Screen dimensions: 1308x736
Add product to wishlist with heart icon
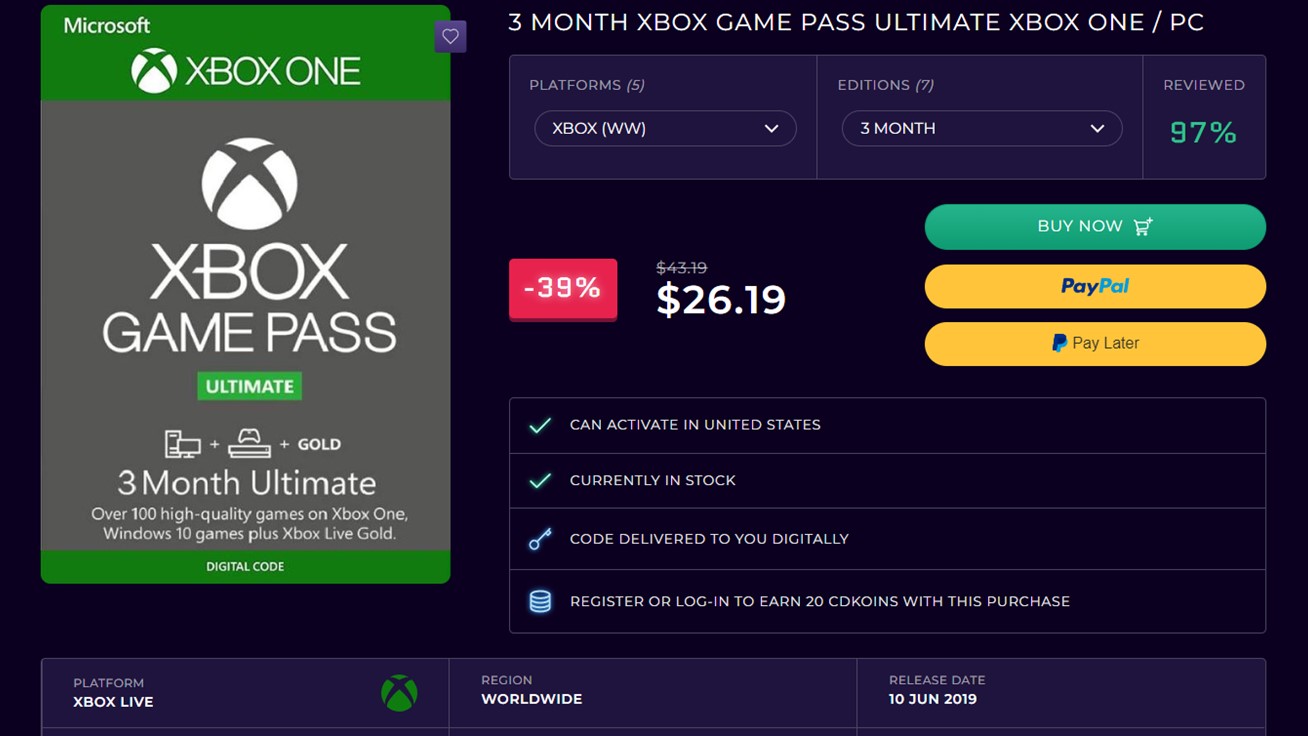coord(450,37)
